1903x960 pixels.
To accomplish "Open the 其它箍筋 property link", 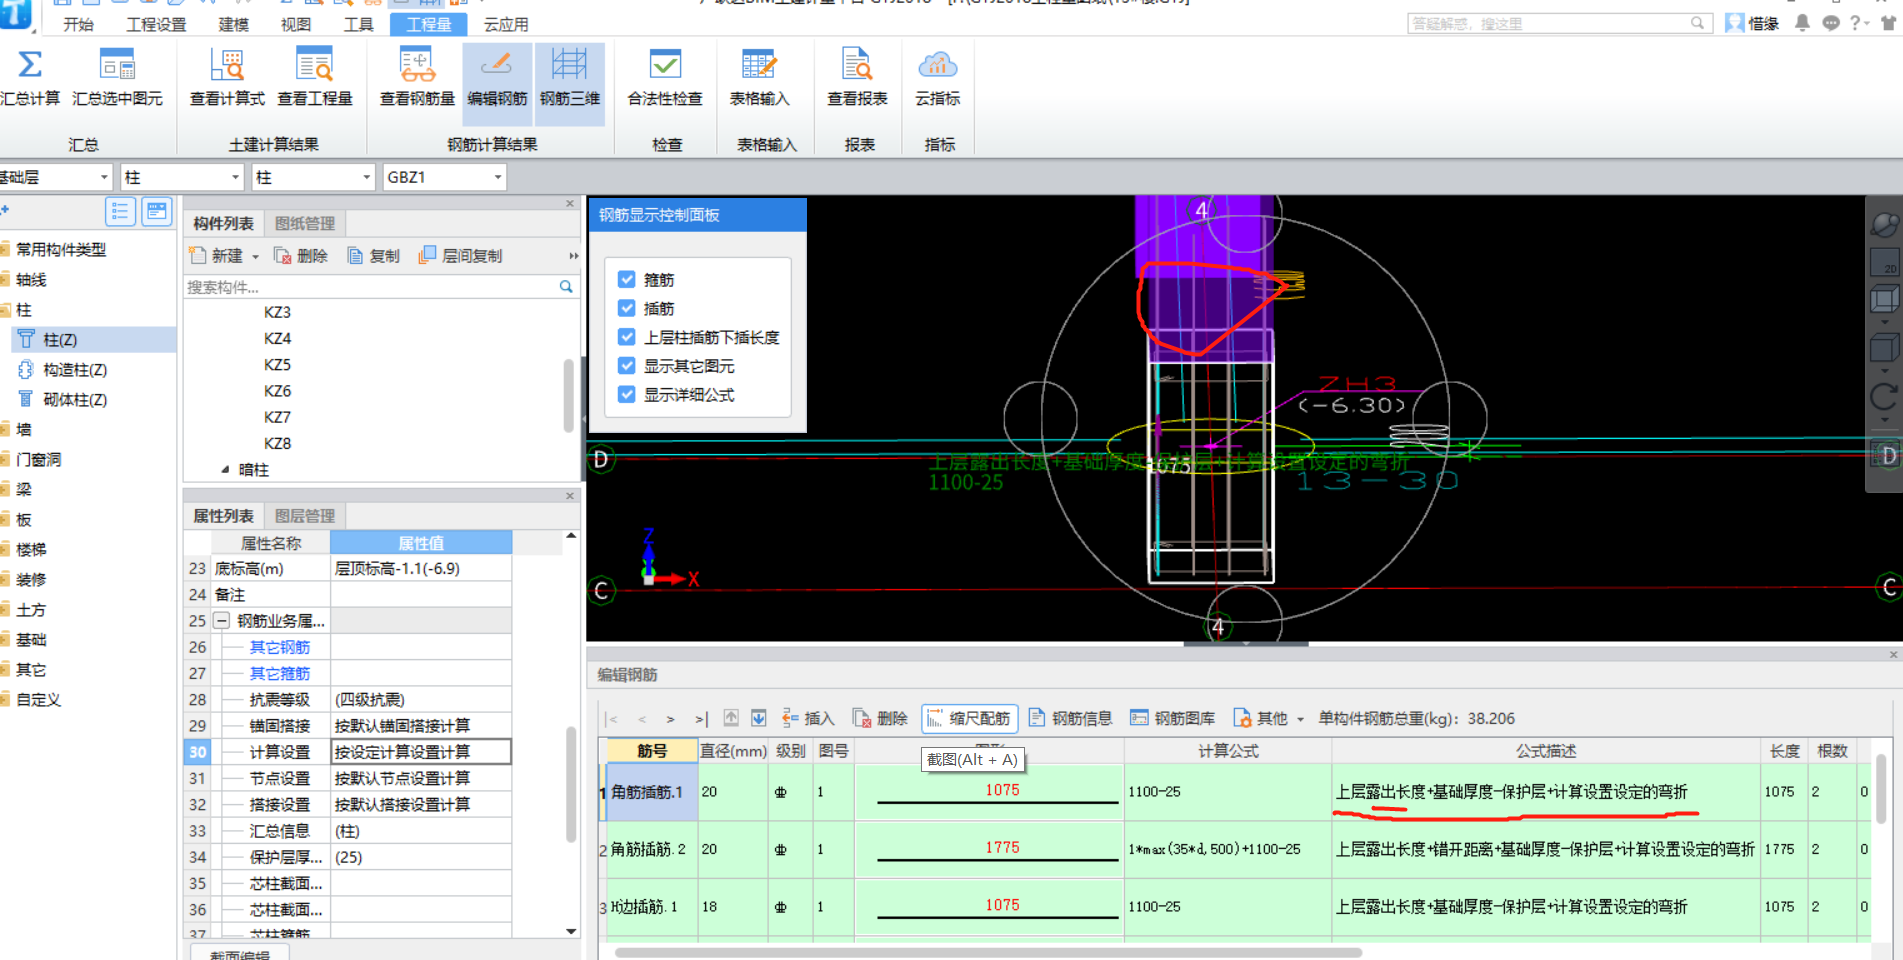I will [x=280, y=673].
